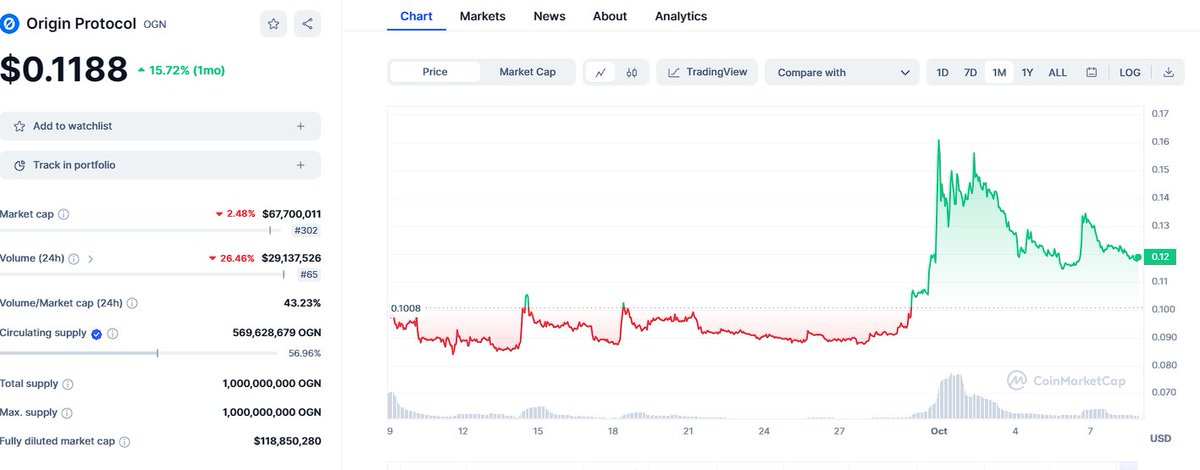Click the star favorite icon button
Screen dimensions: 1200x470
[275, 24]
